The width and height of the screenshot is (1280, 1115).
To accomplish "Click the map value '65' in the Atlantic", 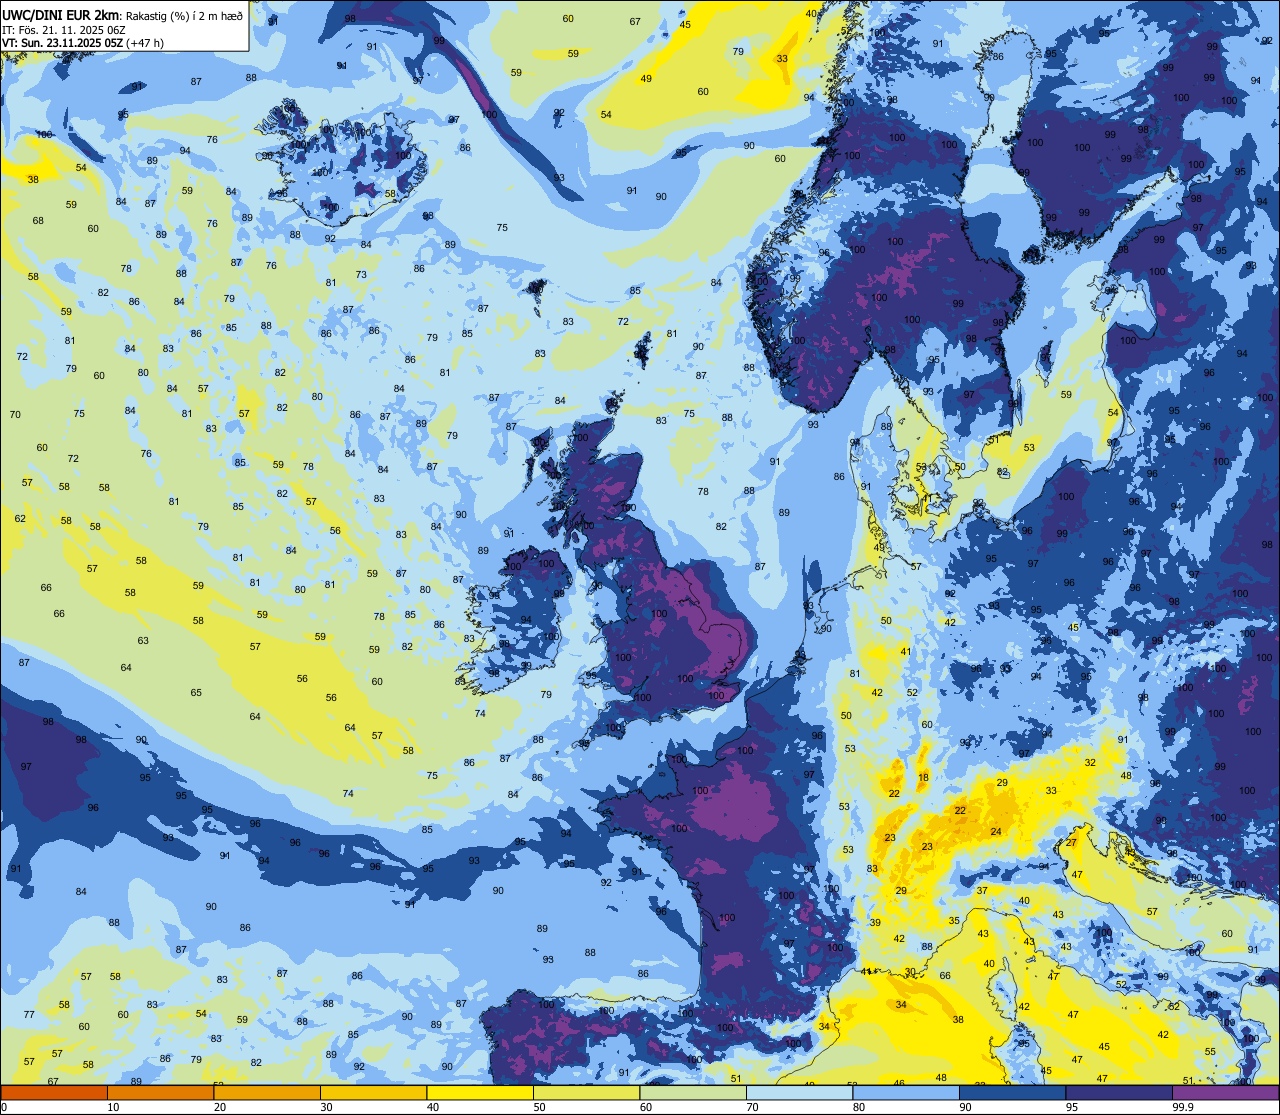I will (196, 693).
